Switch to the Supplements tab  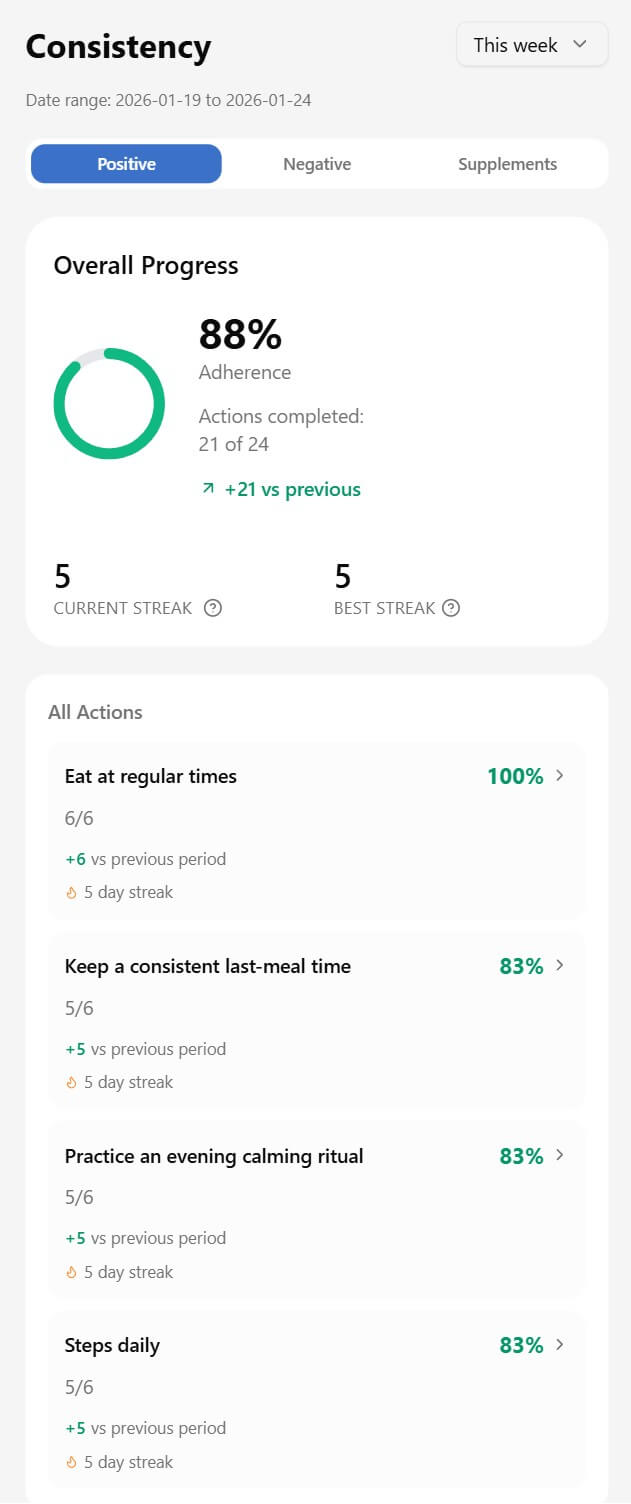(507, 164)
